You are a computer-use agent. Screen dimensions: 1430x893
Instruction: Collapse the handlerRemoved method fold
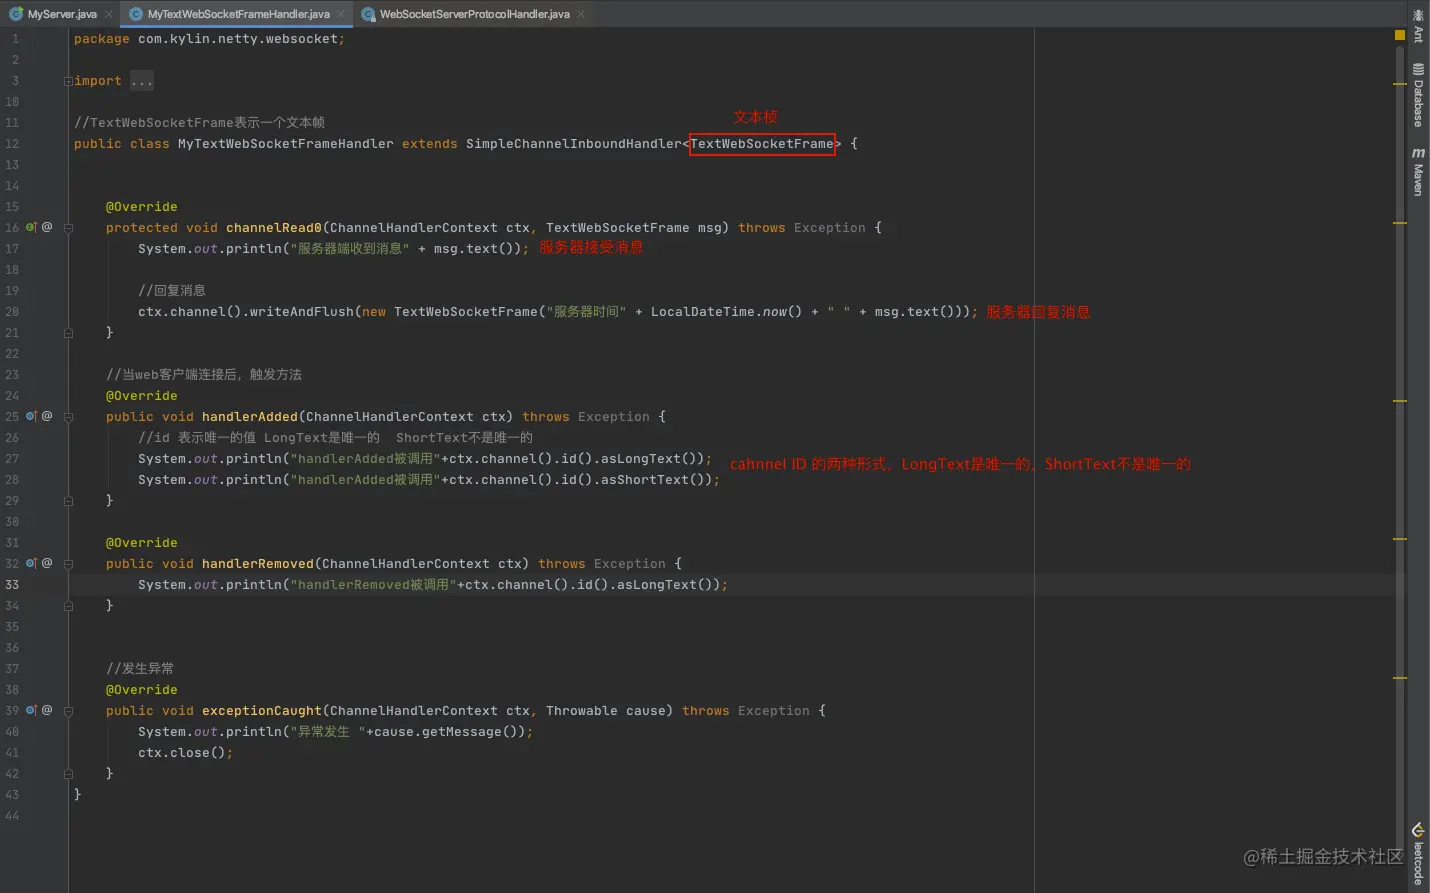click(68, 564)
